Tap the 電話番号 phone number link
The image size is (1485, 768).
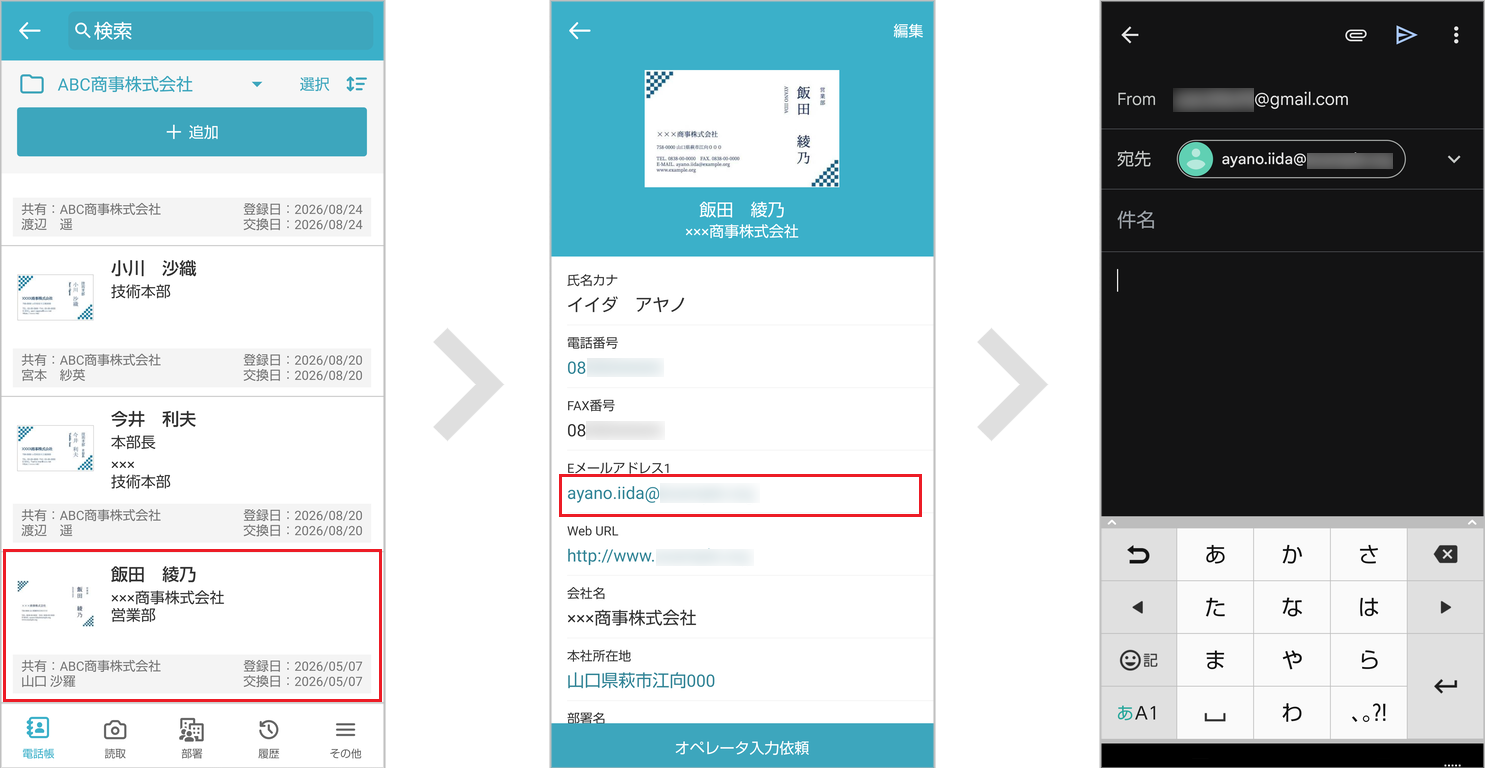click(615, 368)
